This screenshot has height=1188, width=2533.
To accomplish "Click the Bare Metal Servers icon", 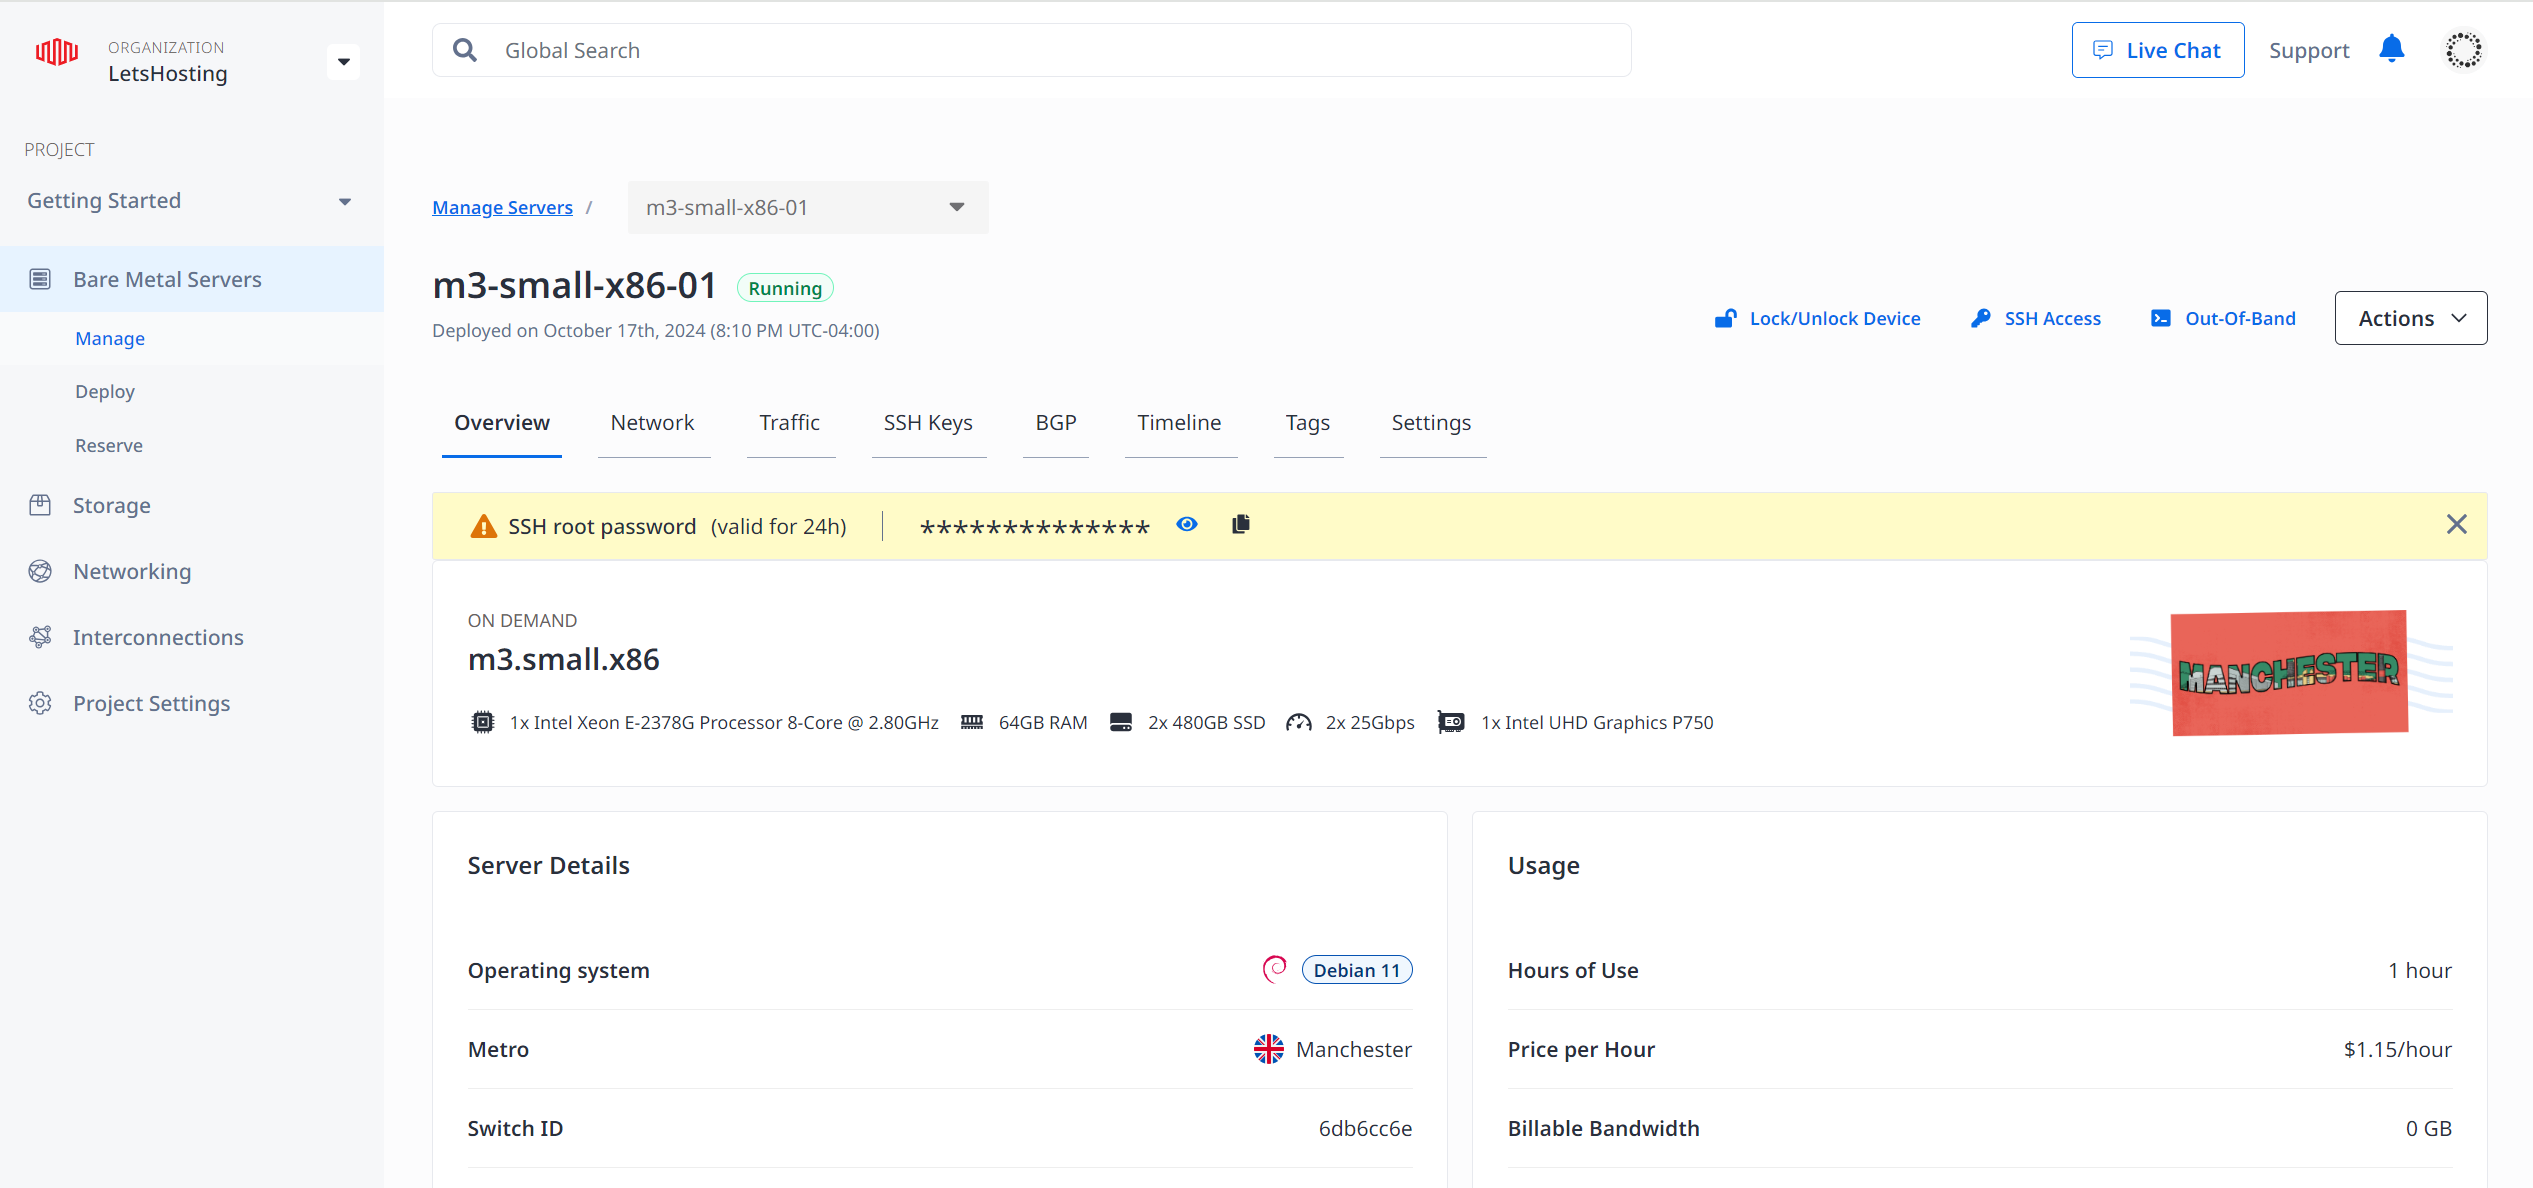I will click(x=40, y=279).
